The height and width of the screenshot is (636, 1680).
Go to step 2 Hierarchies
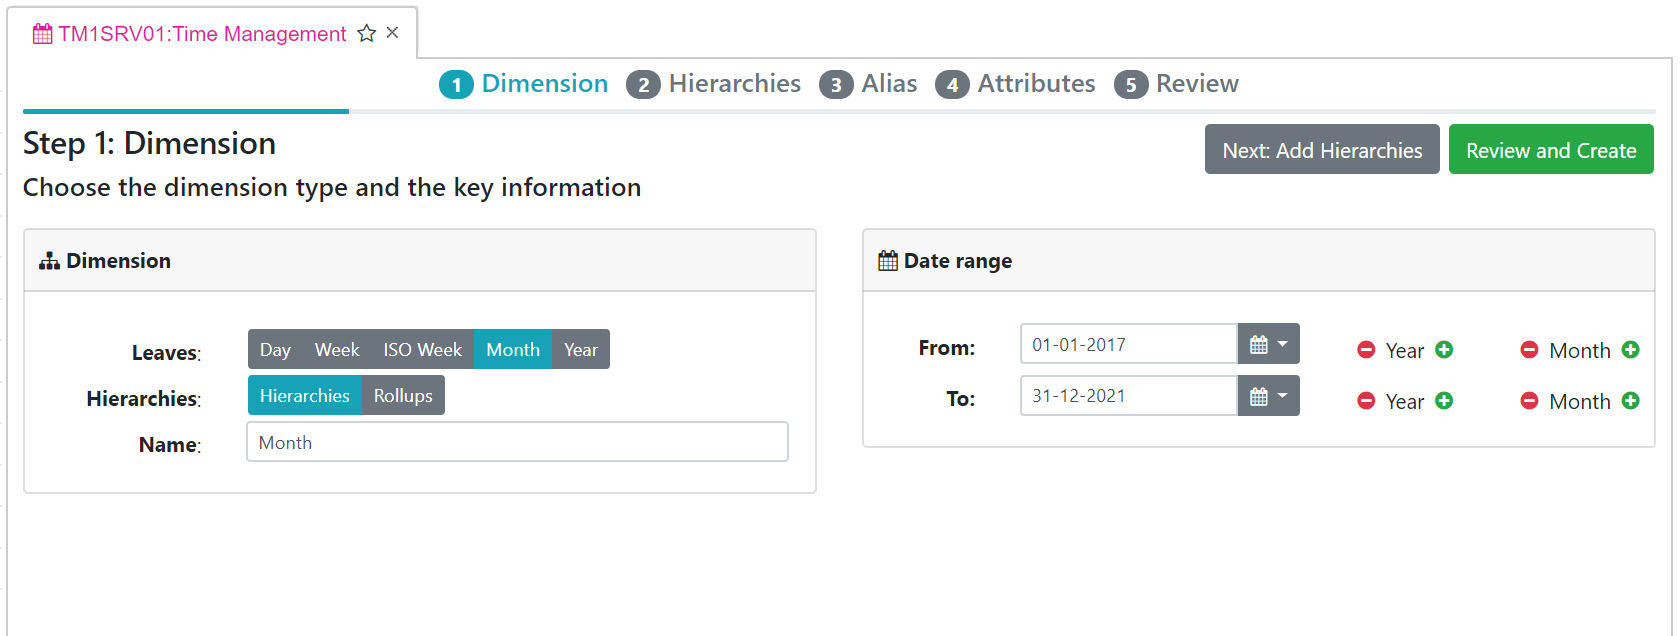(714, 84)
